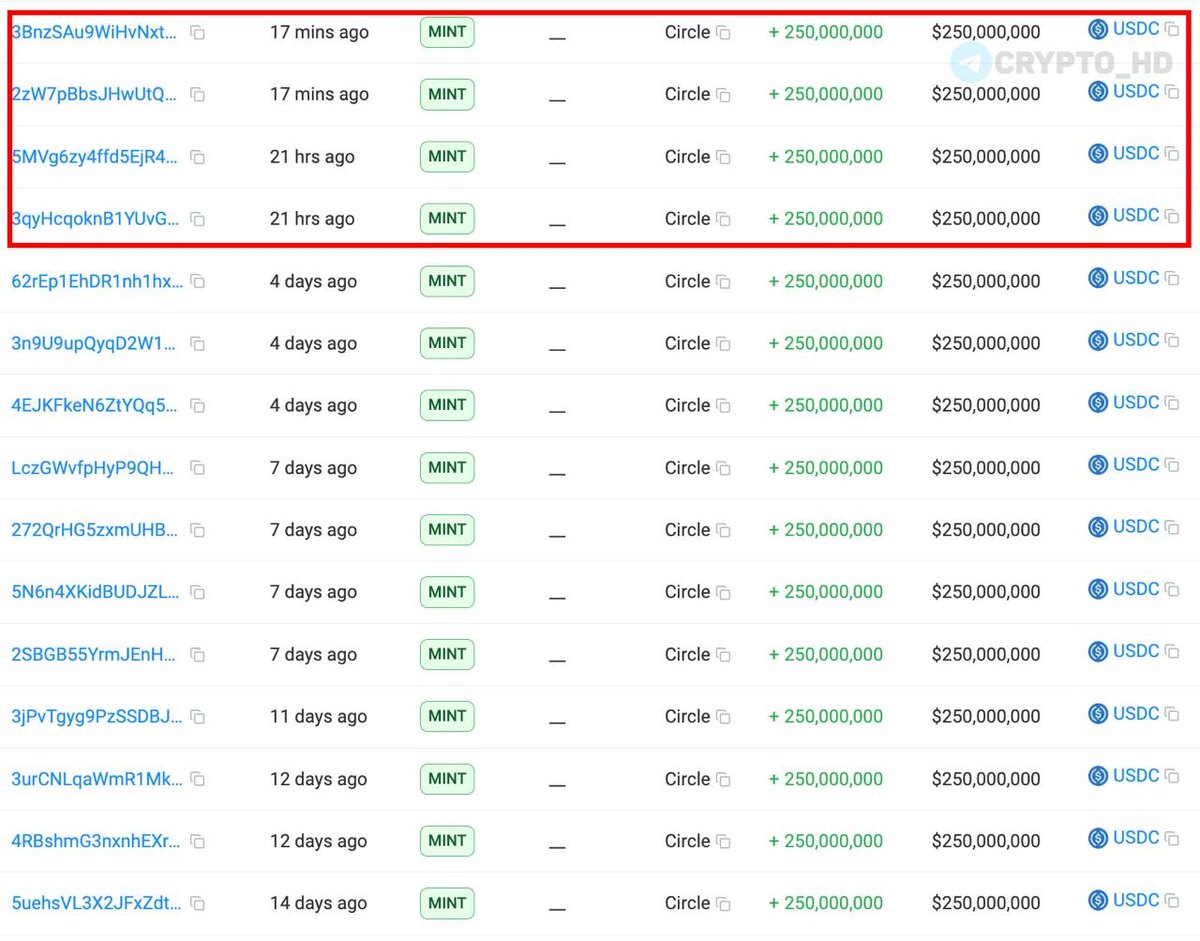Image resolution: width=1200 pixels, height=941 pixels.
Task: Open Circle account in 3n9U9upQyqD2W1 row
Action: pos(687,343)
